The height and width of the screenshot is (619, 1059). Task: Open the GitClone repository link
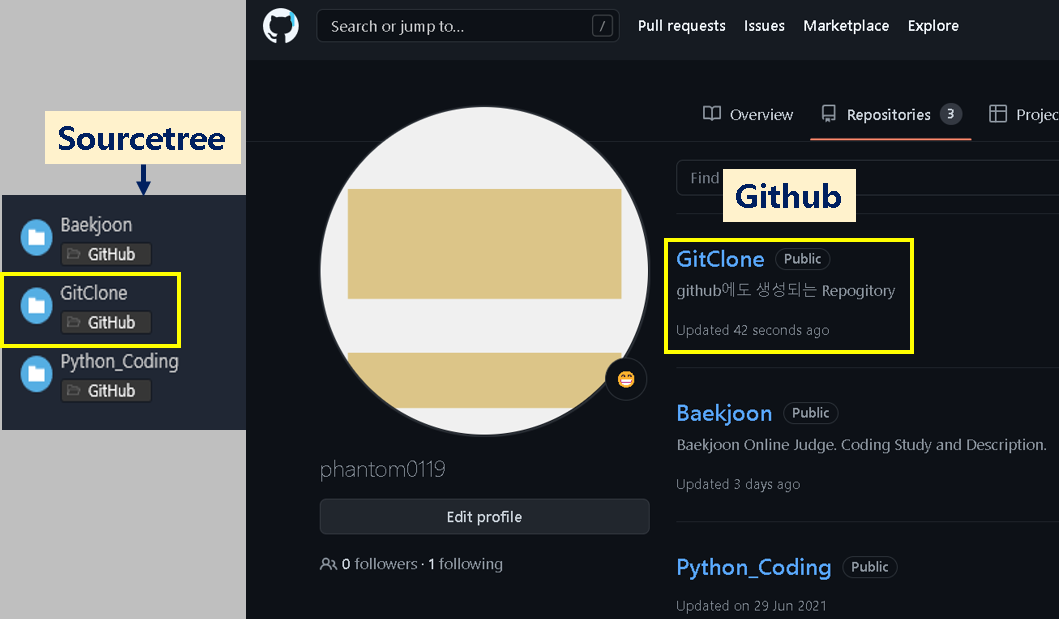pos(720,259)
